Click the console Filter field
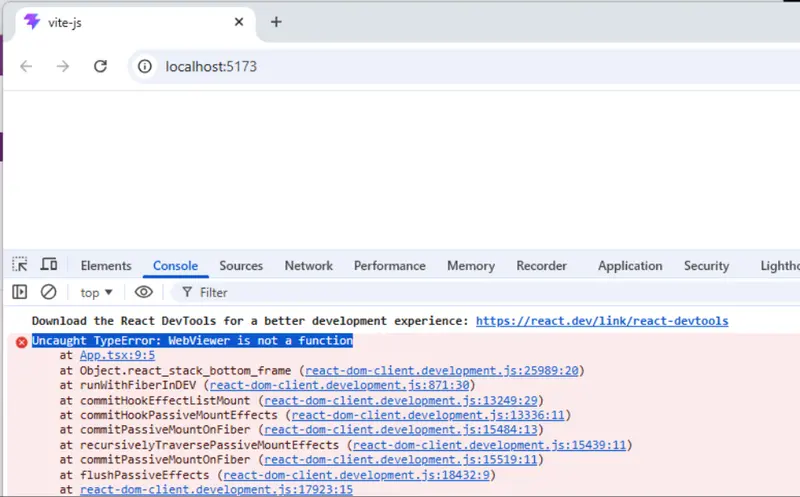Screen dimensions: 800x497 pos(485,292)
